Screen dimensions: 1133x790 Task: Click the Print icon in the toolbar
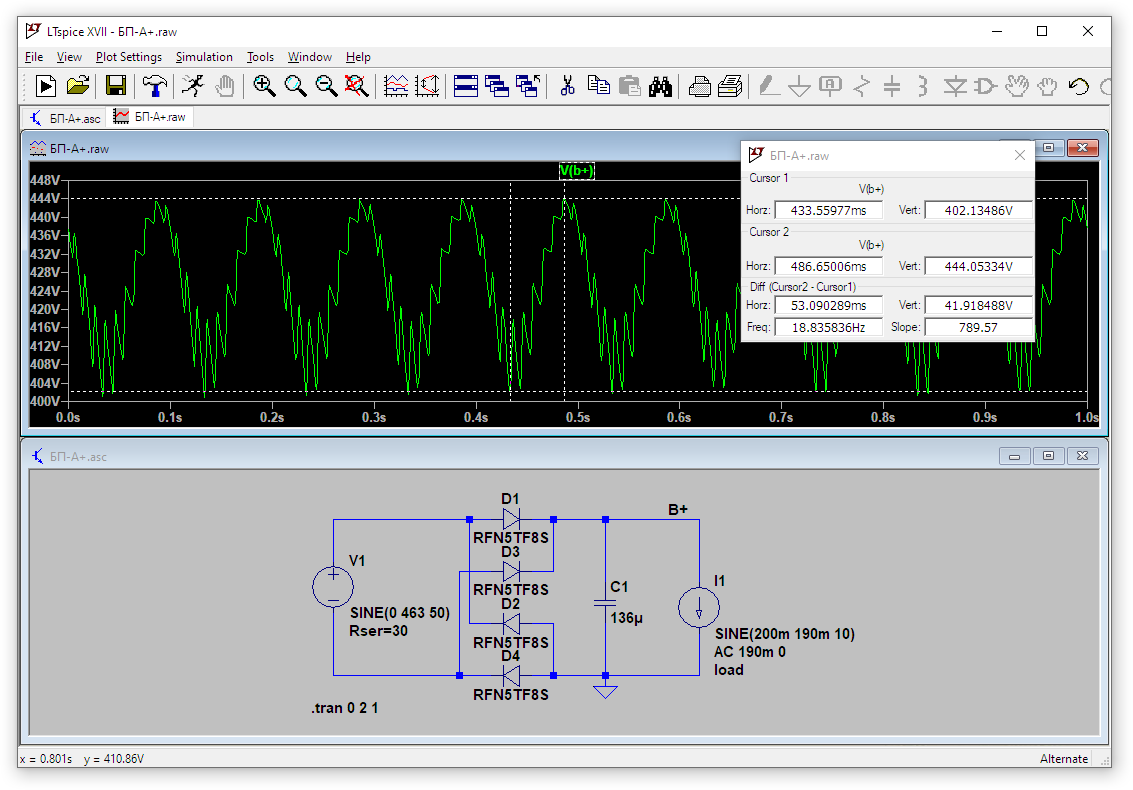pyautogui.click(x=700, y=86)
